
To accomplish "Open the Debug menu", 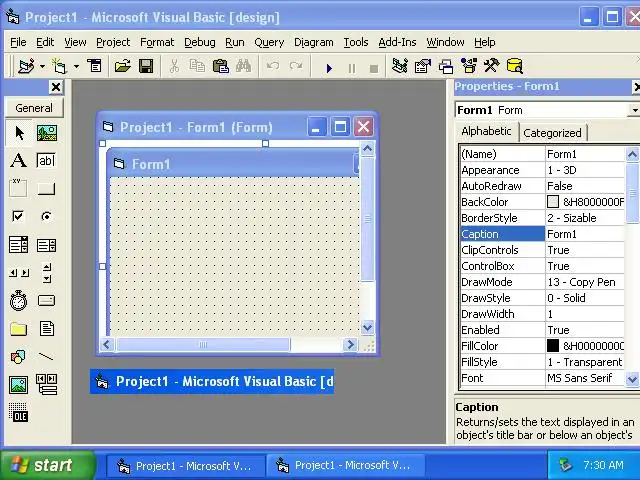I will [200, 42].
